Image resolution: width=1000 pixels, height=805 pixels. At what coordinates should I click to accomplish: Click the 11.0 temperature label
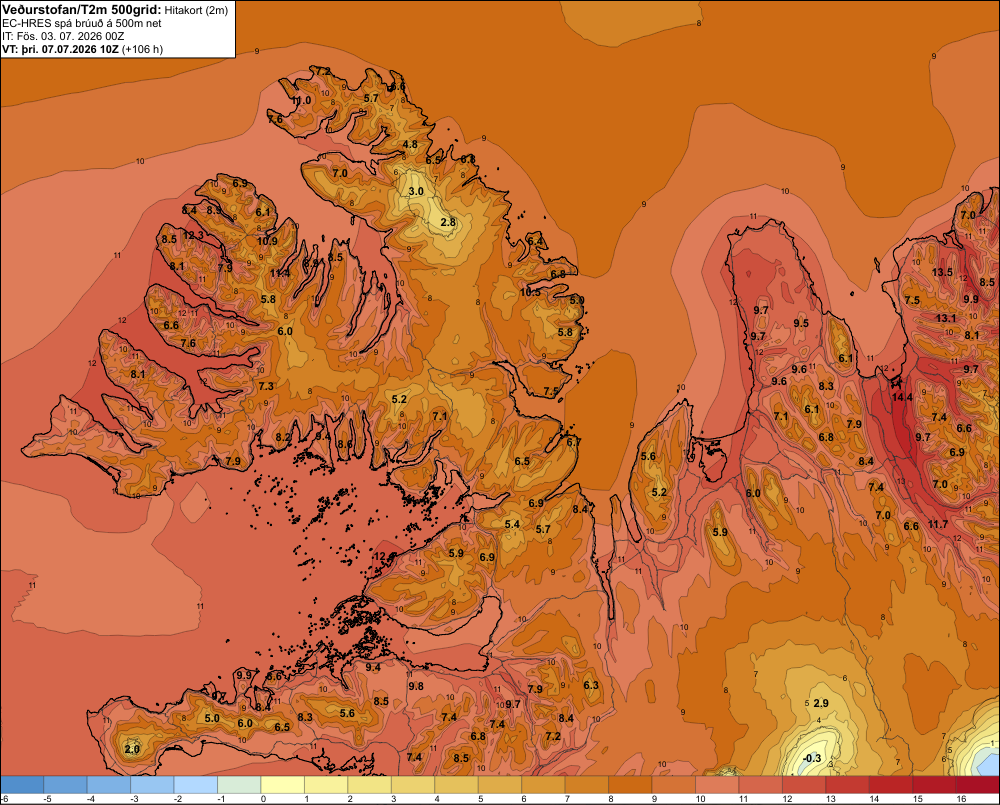[x=302, y=101]
